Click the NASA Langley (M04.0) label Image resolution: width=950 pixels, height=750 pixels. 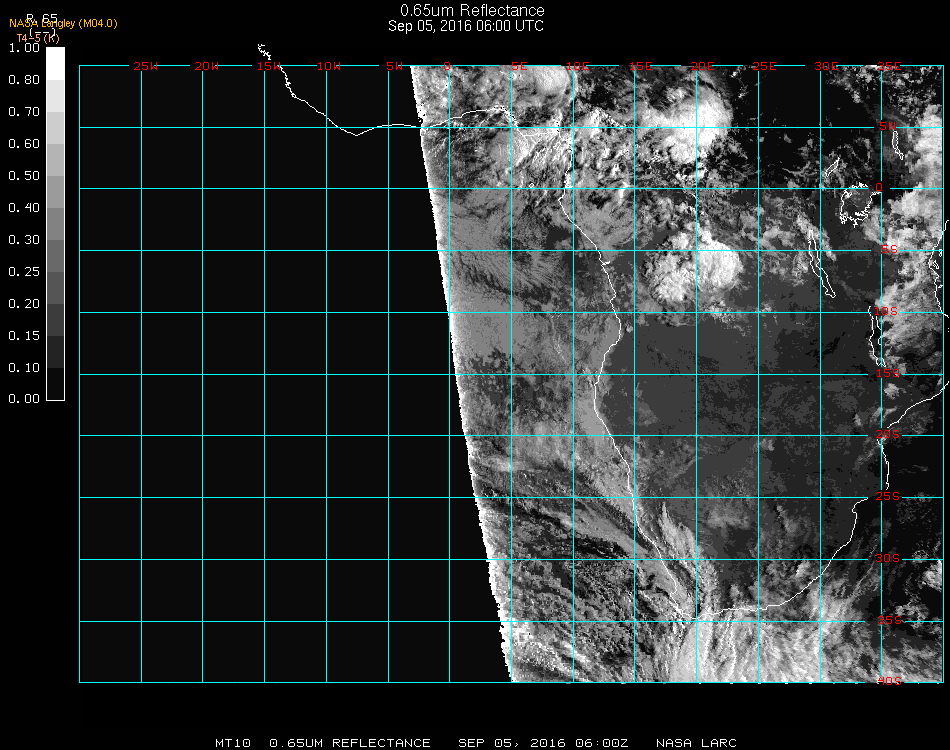[x=63, y=23]
